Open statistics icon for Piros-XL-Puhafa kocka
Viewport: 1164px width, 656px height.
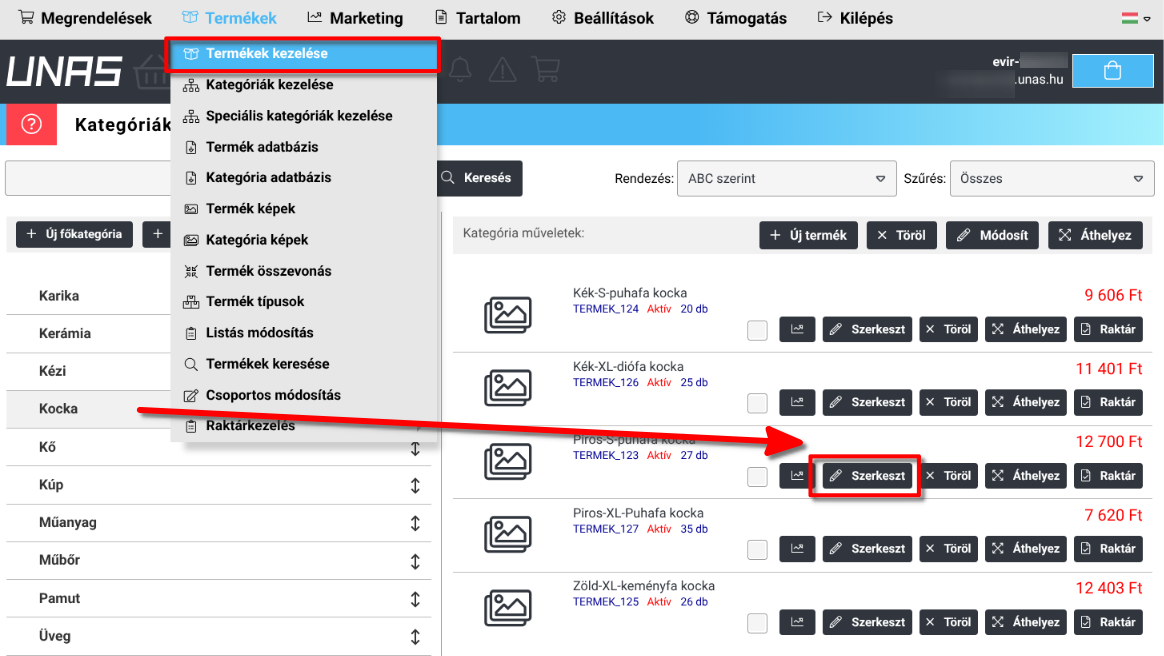tap(797, 548)
